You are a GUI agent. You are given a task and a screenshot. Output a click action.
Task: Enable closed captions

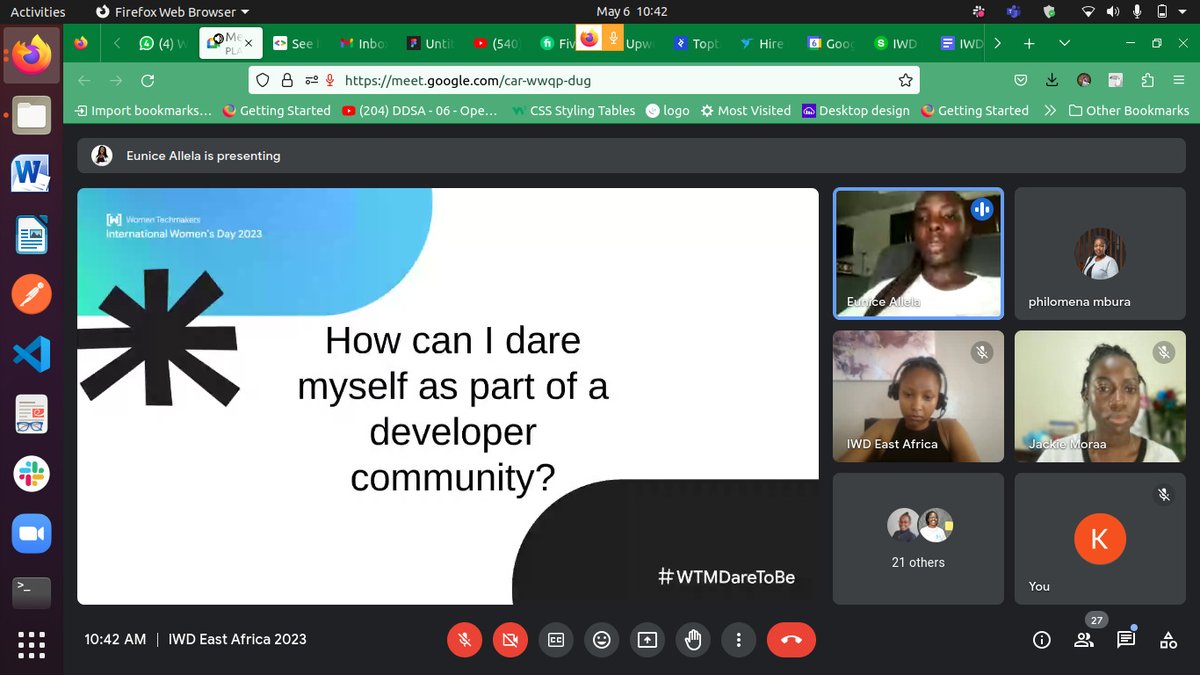[556, 639]
